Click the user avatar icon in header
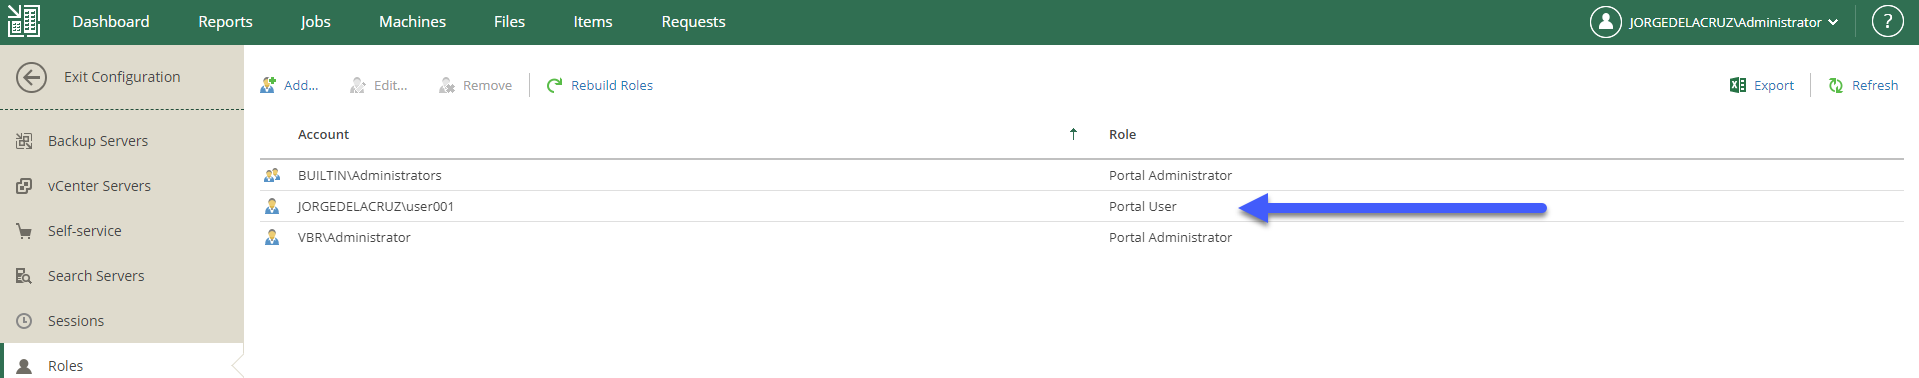 tap(1605, 21)
